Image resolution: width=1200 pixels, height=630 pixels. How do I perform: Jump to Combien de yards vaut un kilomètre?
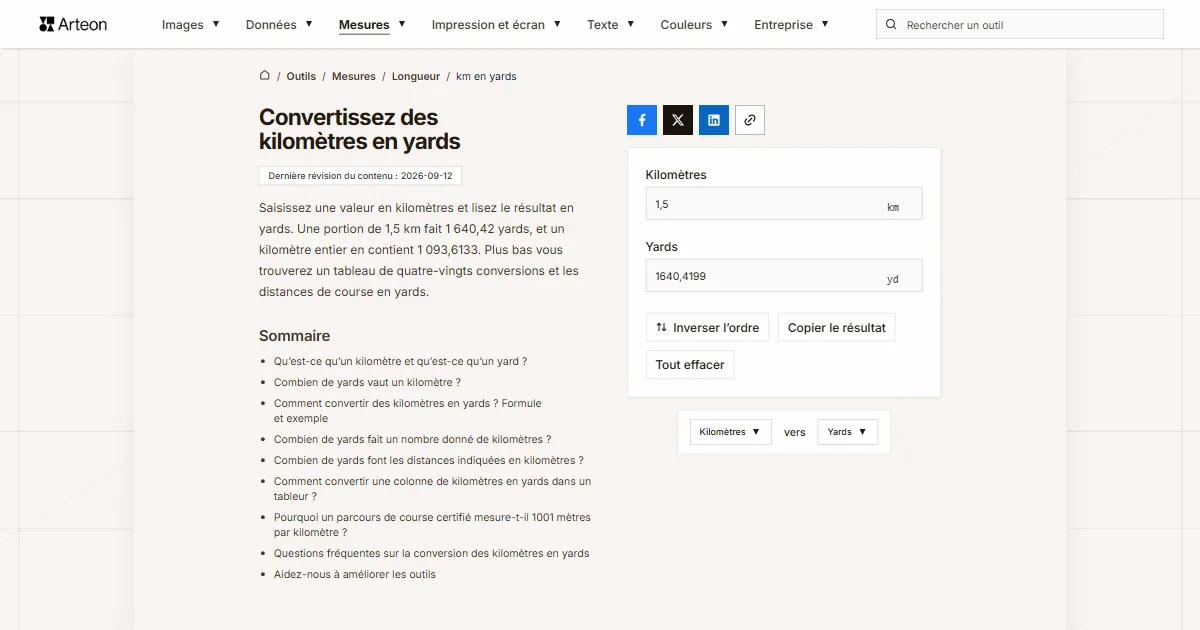[x=367, y=382]
